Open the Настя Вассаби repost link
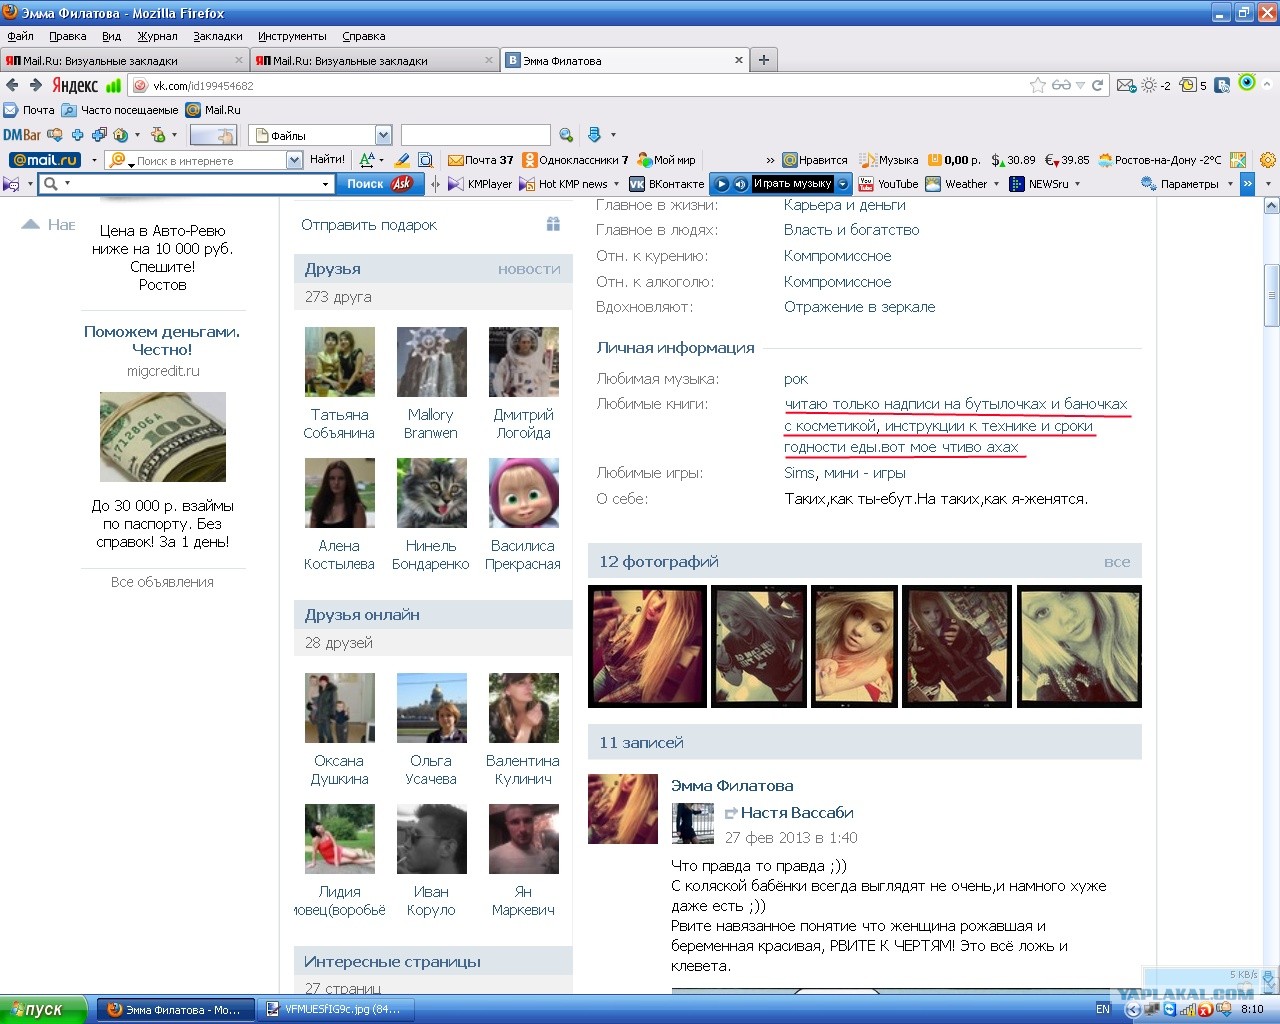This screenshot has width=1280, height=1024. [797, 813]
